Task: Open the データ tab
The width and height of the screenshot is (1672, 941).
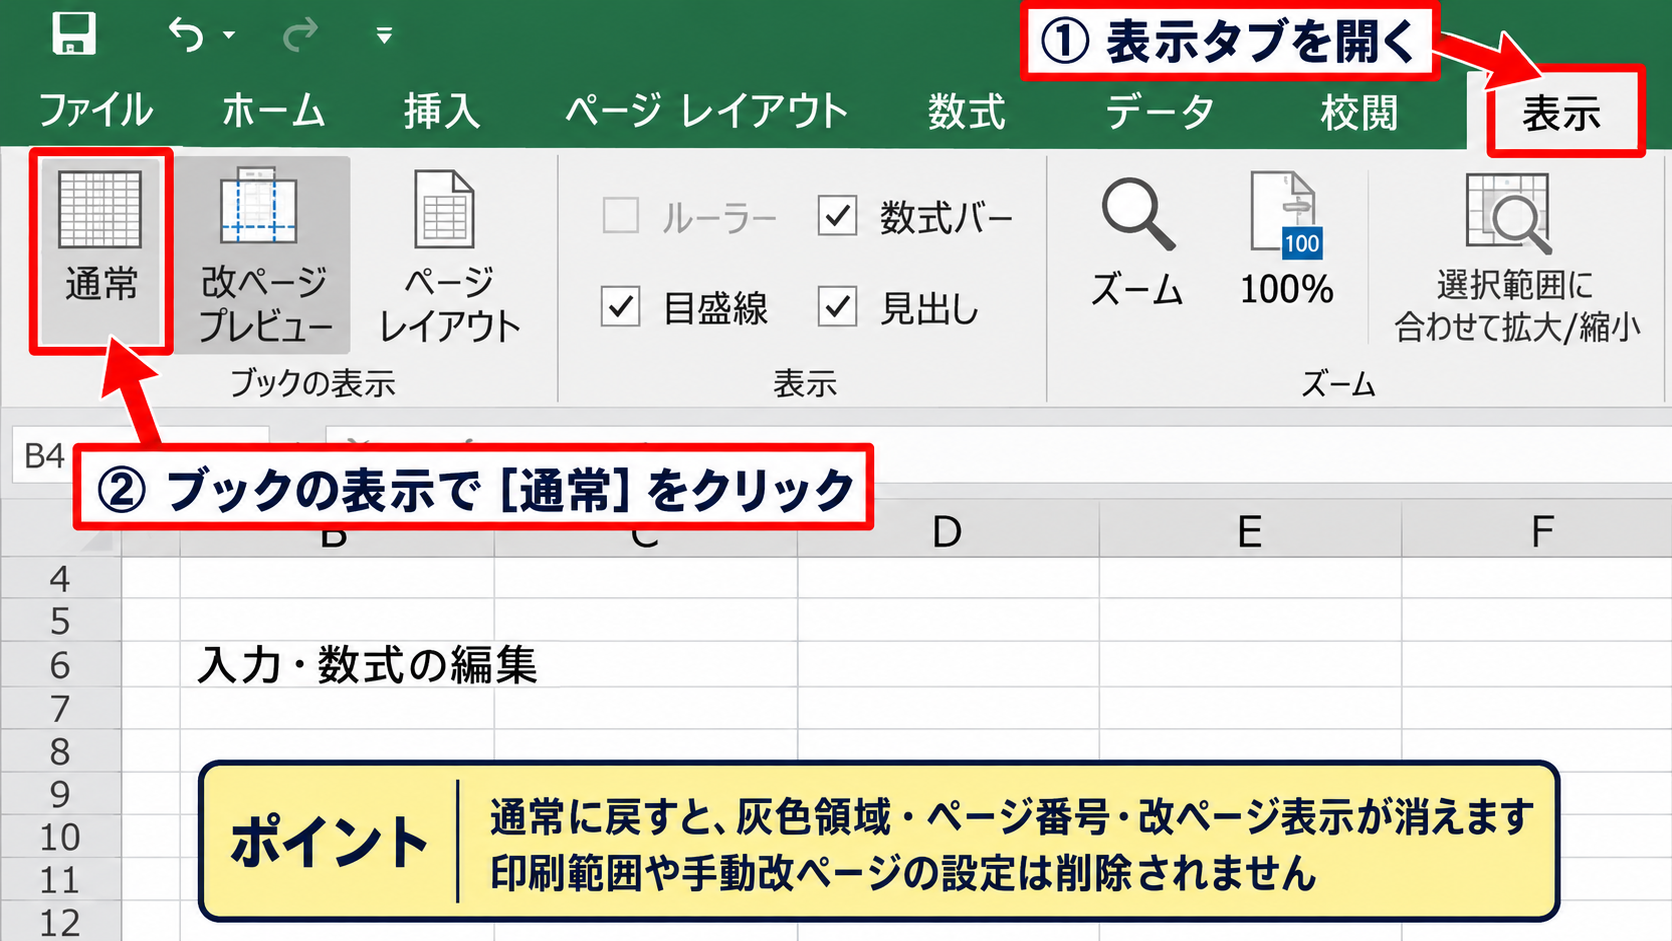Action: coord(1160,111)
